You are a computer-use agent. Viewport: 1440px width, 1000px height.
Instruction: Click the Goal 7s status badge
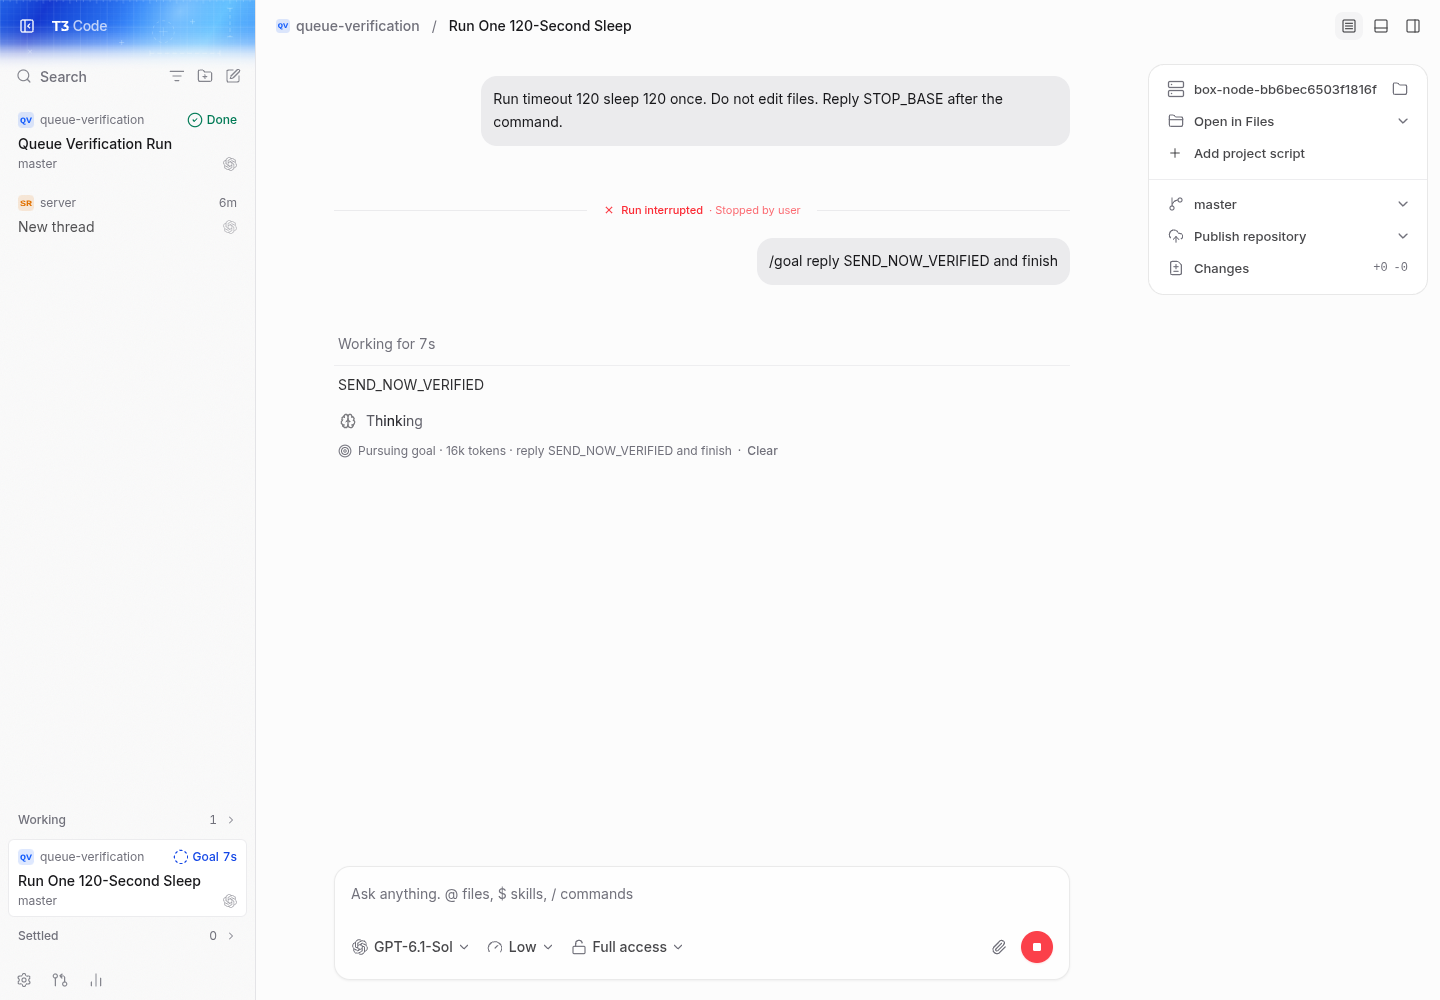[205, 857]
